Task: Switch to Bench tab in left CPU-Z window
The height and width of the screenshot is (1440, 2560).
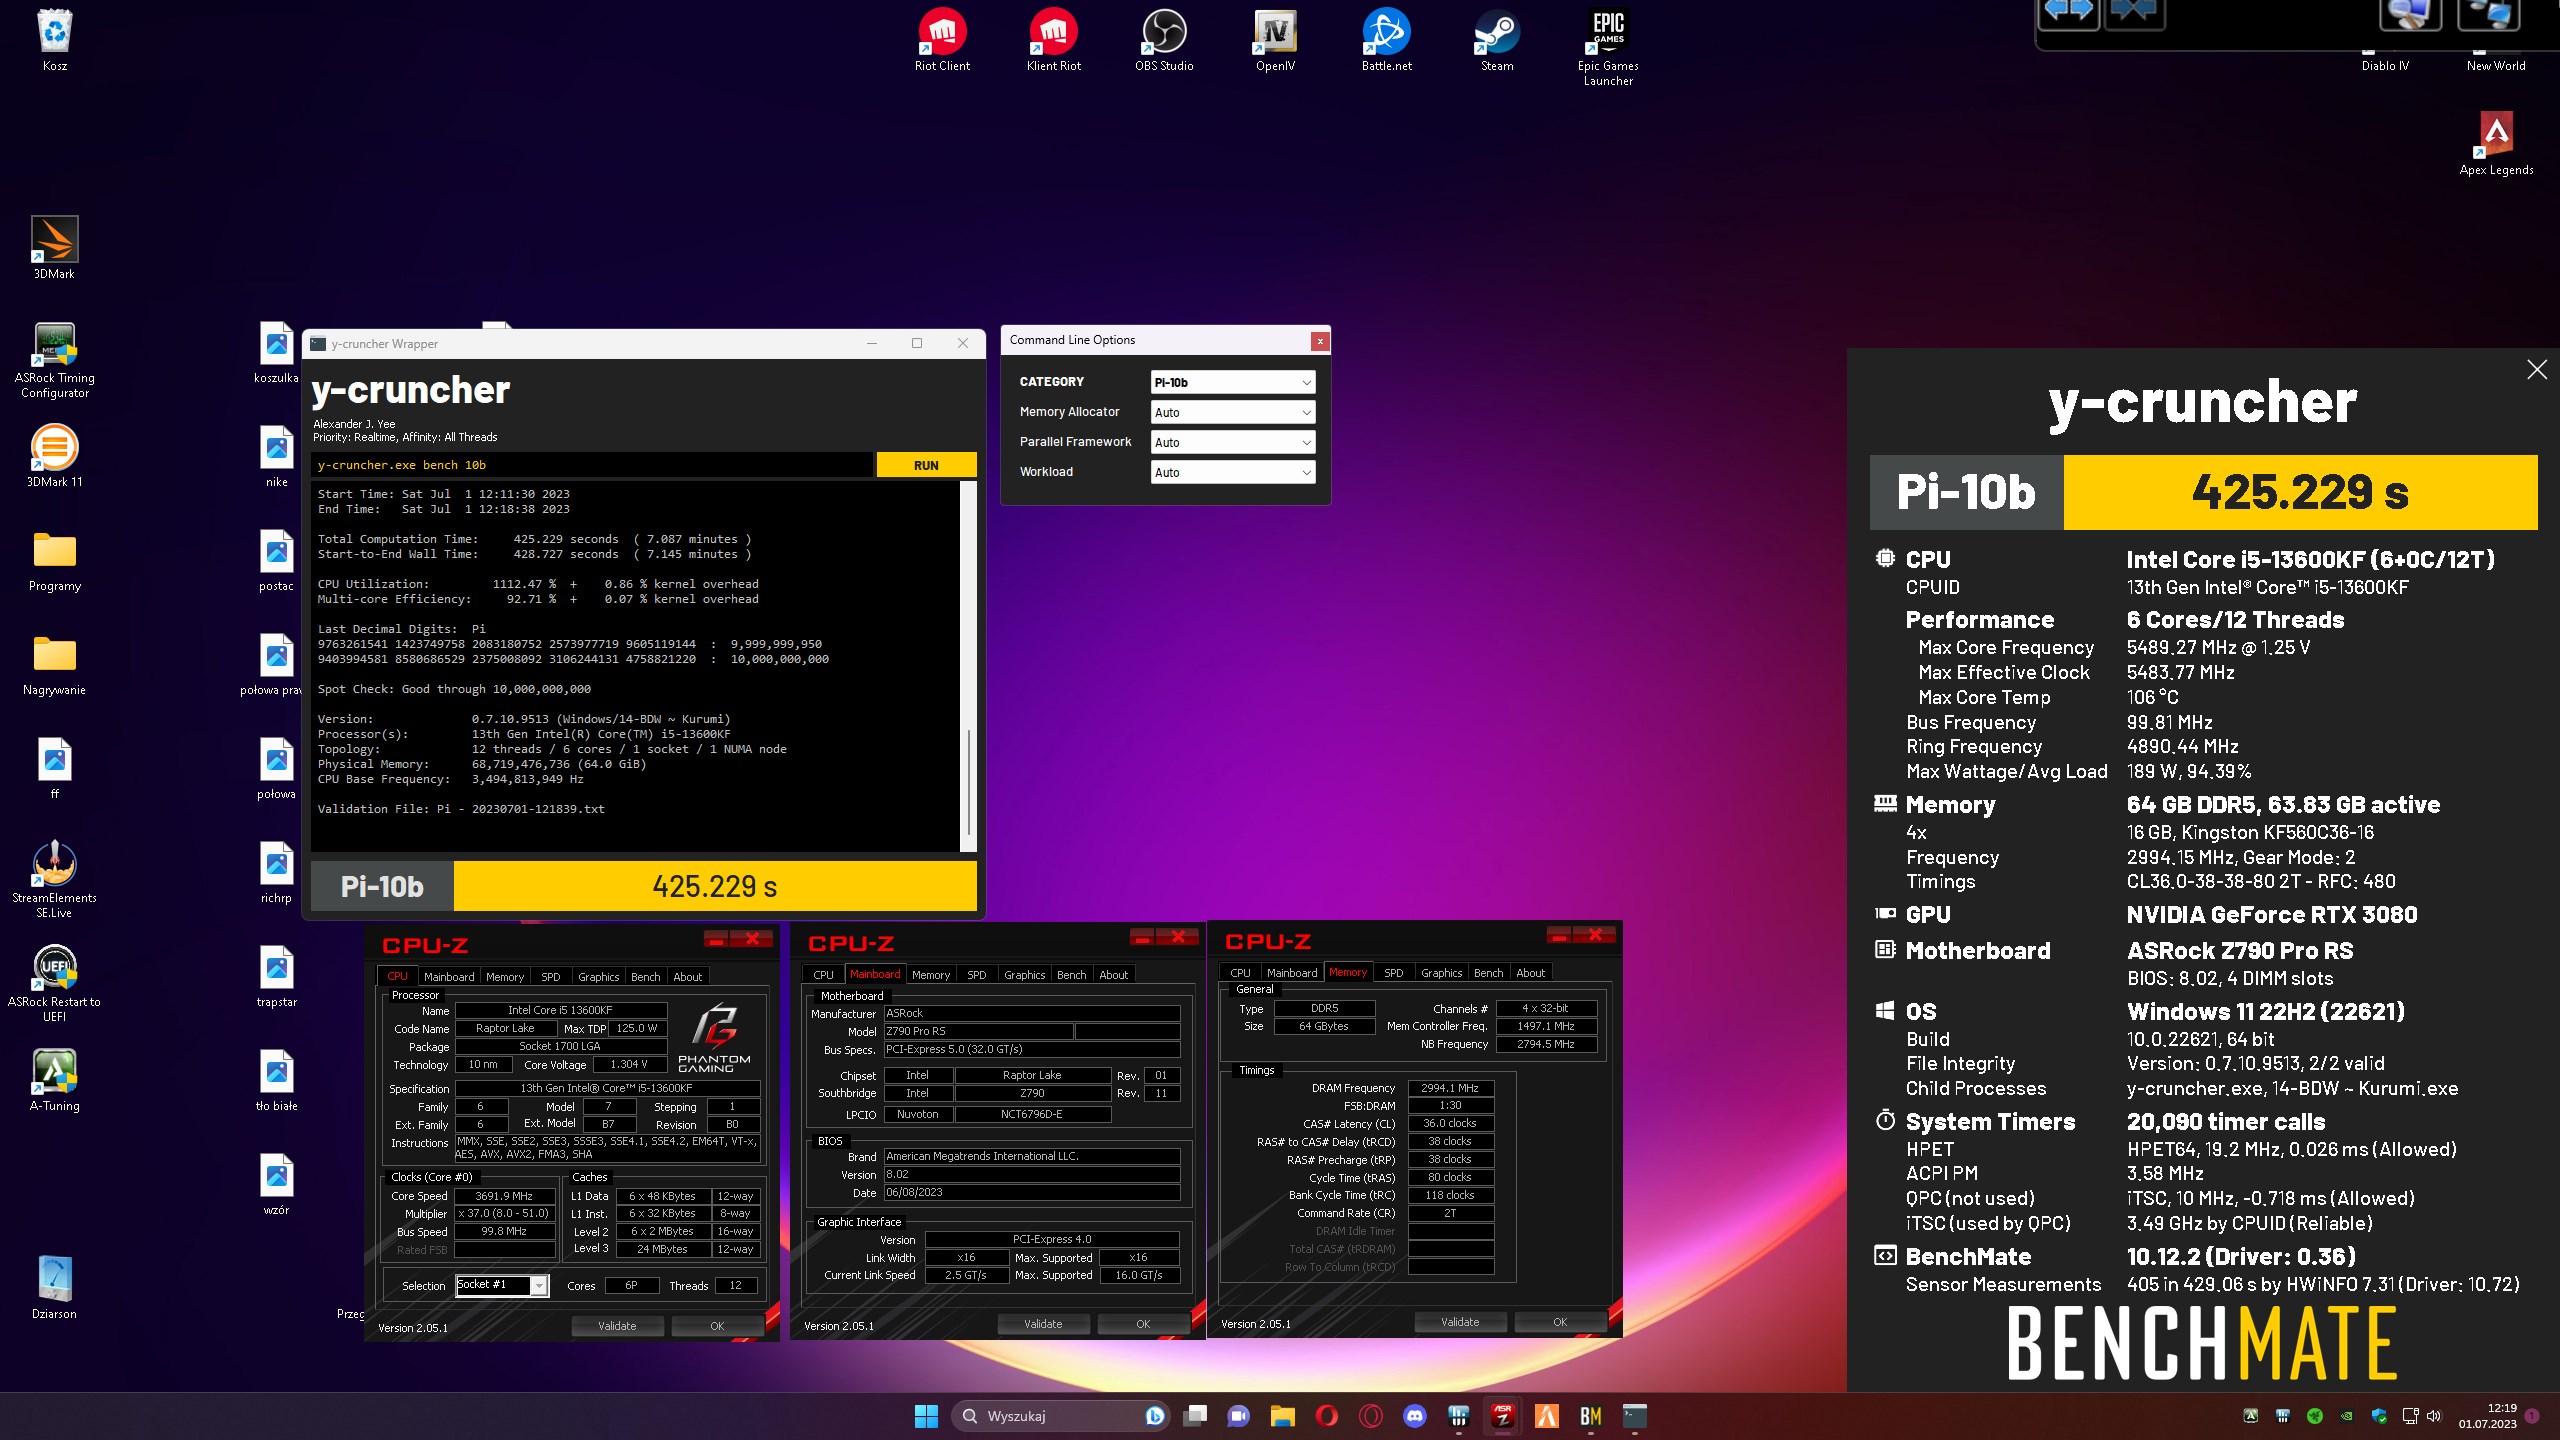Action: [645, 977]
